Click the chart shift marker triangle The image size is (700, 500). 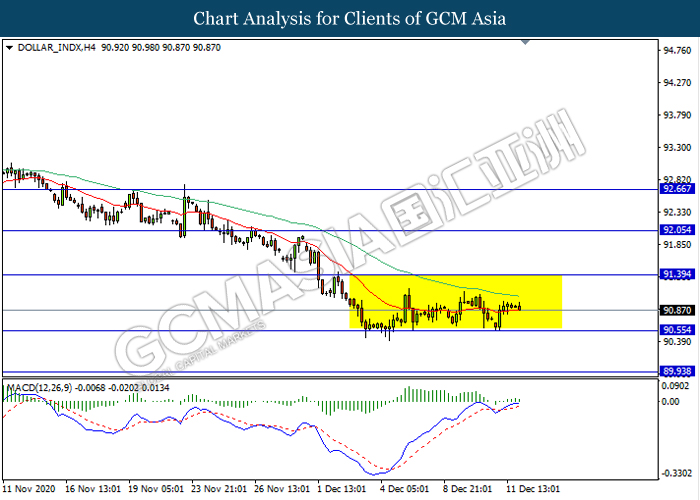point(525,42)
